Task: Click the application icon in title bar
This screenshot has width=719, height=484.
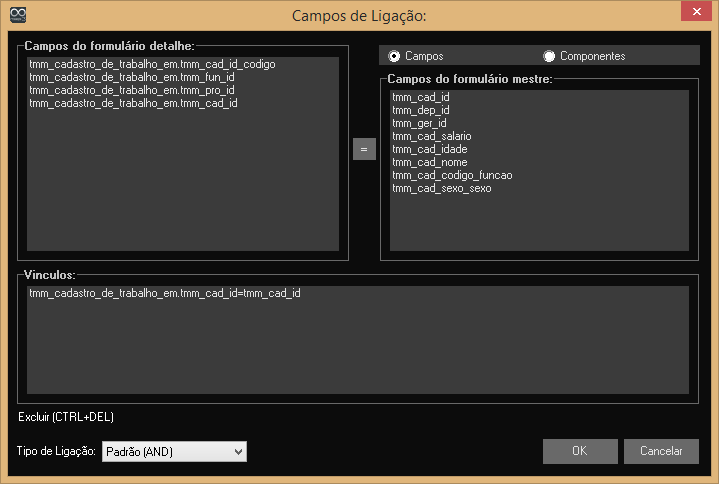Action: [16, 15]
